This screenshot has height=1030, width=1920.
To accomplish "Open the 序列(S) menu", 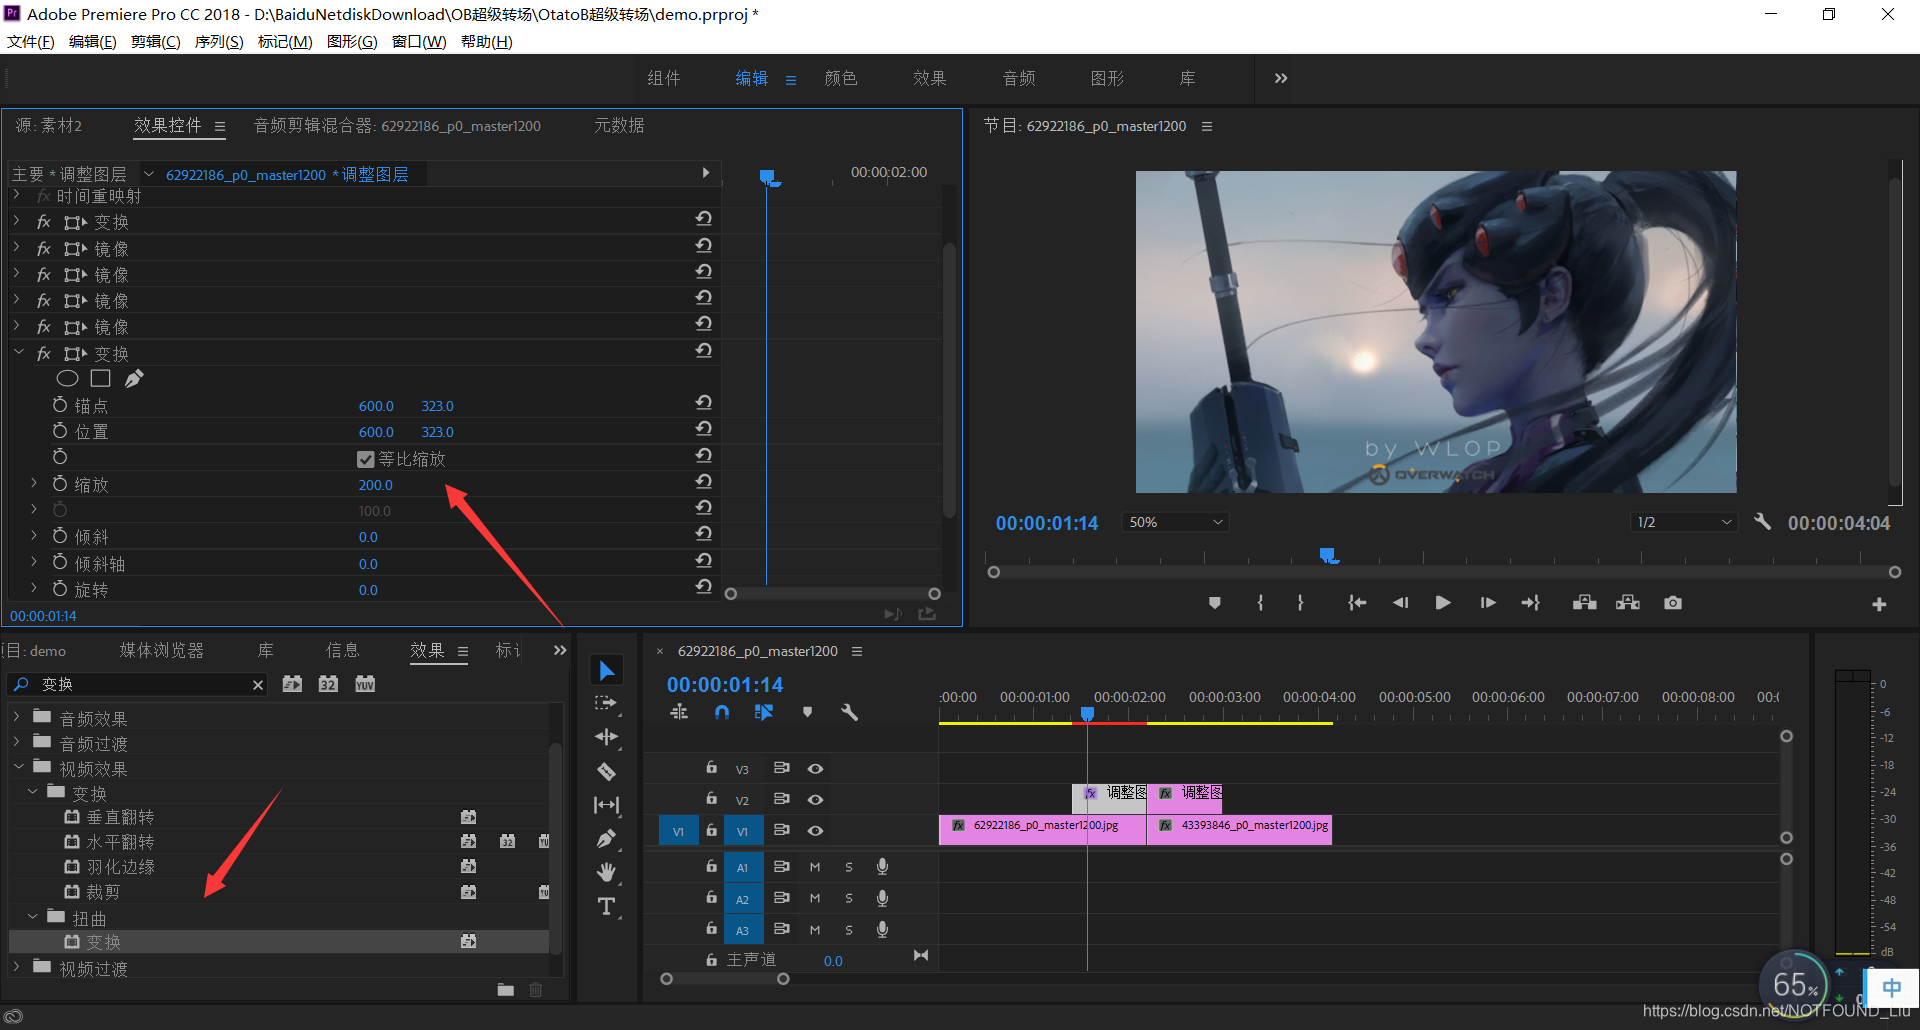I will 219,41.
